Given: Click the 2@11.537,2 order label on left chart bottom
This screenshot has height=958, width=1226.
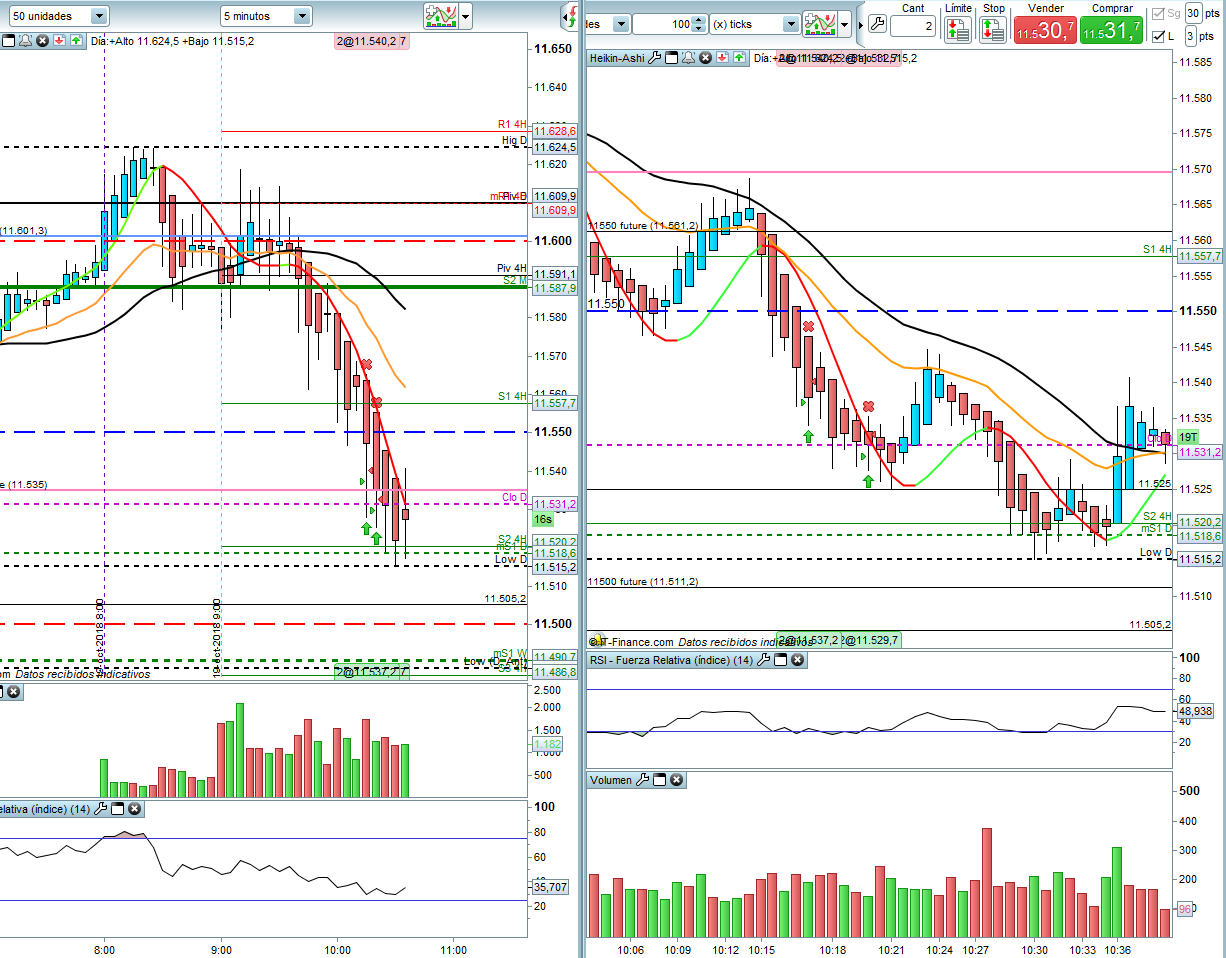Looking at the screenshot, I should (371, 673).
